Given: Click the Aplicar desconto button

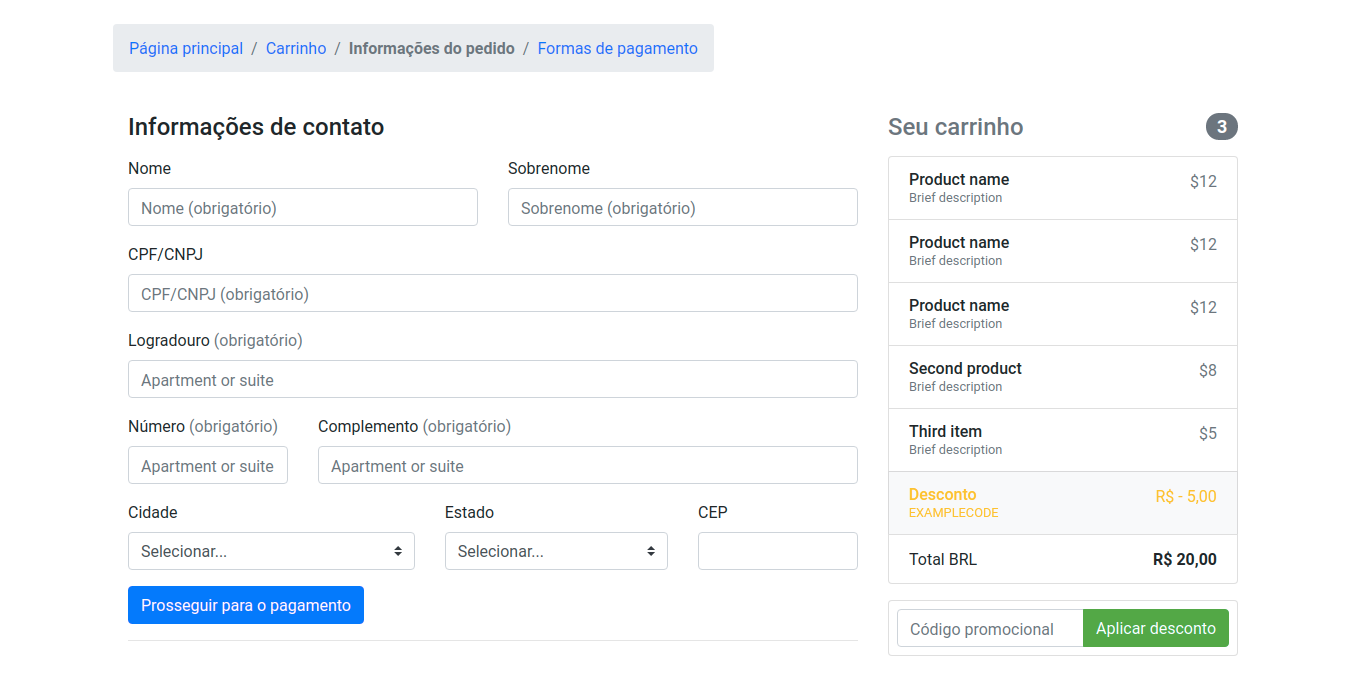Looking at the screenshot, I should coord(1156,629).
